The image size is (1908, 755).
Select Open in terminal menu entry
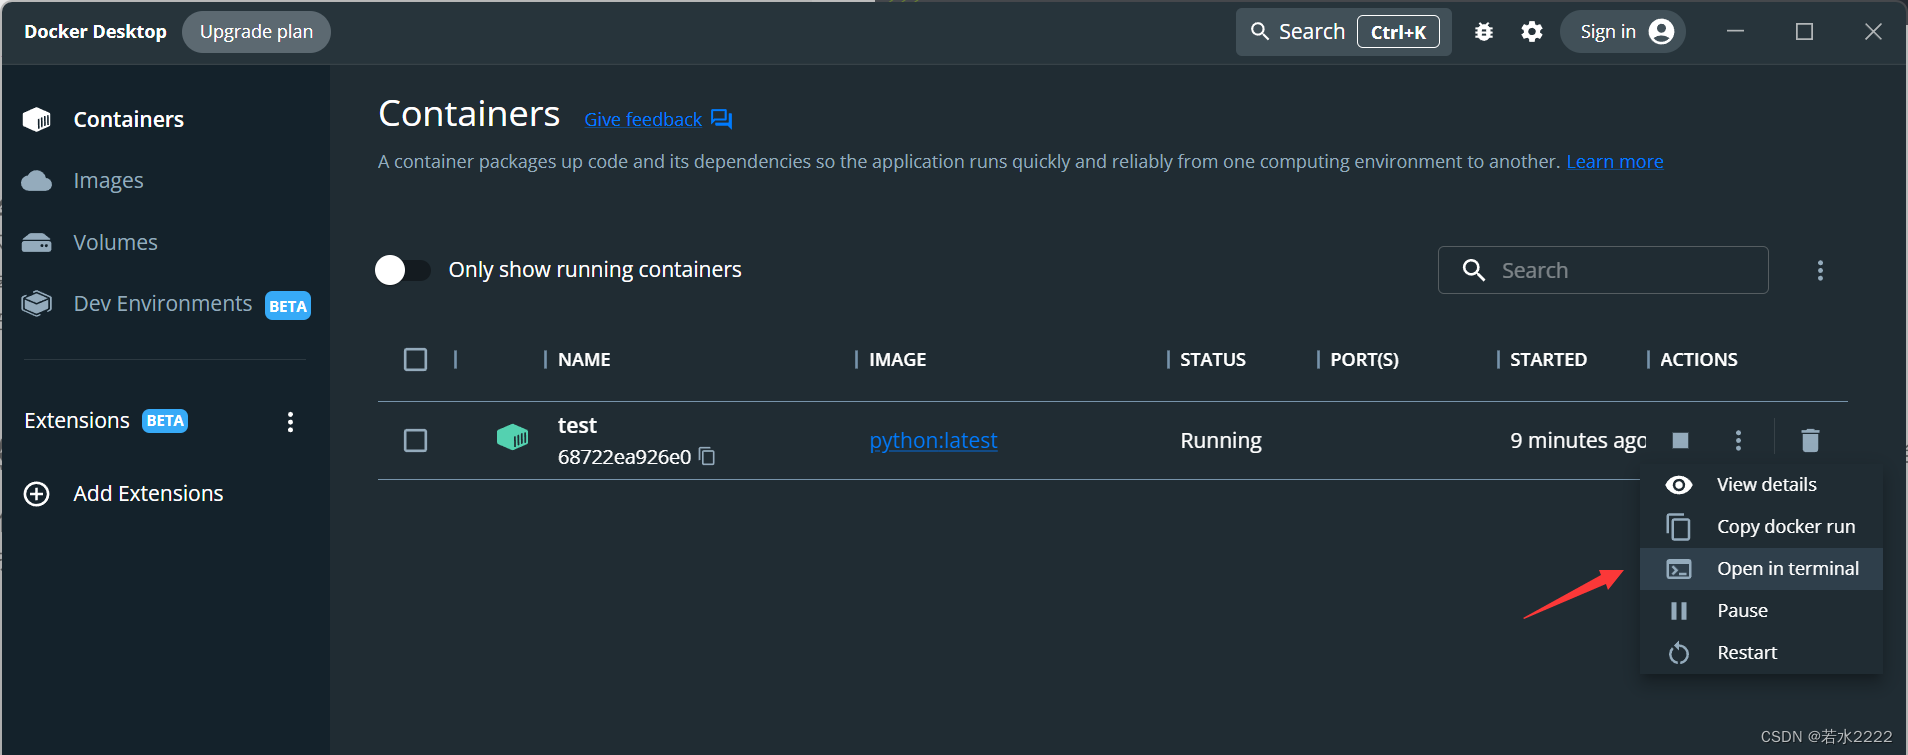click(1761, 569)
